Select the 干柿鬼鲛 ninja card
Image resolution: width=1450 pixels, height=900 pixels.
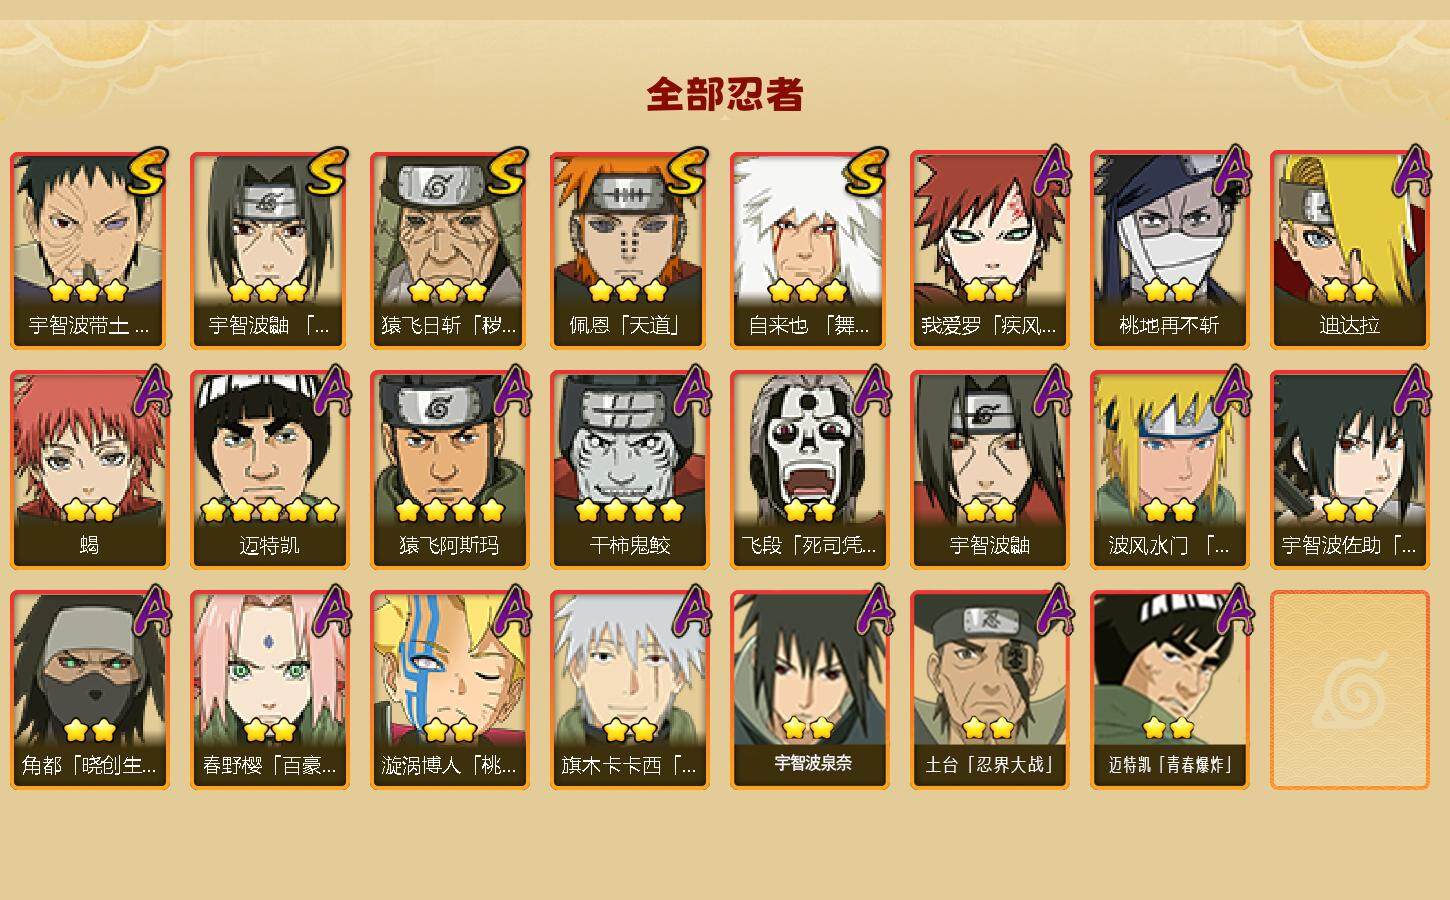[x=629, y=470]
